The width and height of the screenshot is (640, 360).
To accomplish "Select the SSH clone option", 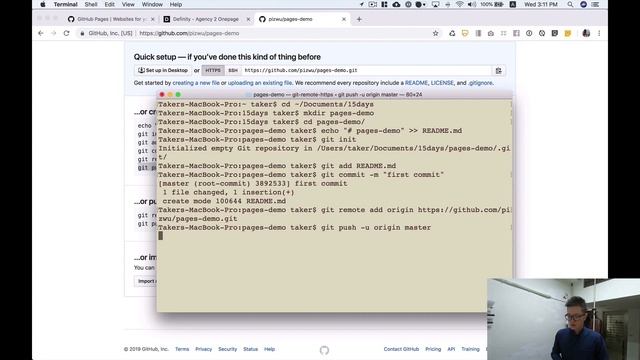I will [x=233, y=71].
